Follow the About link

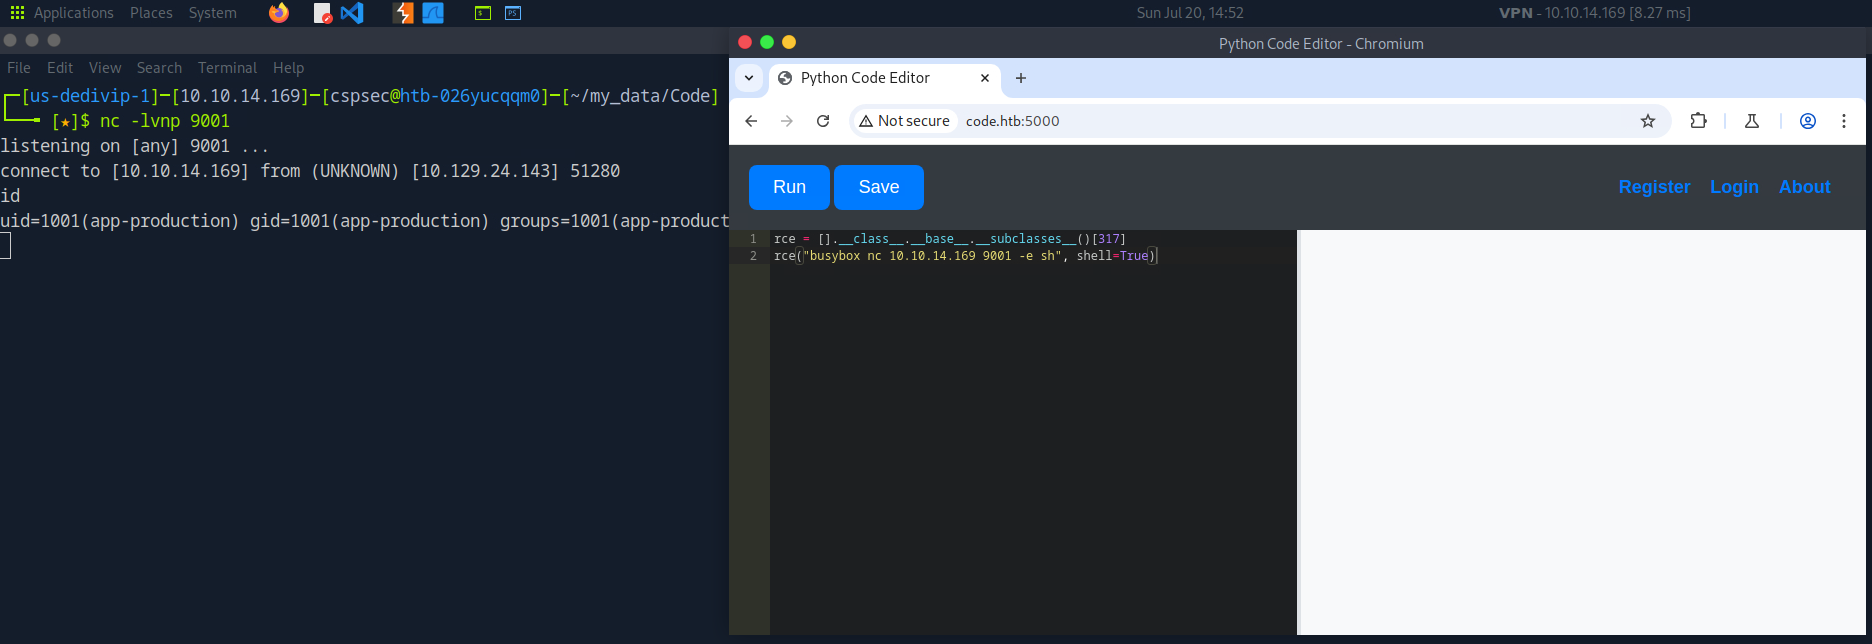tap(1804, 187)
